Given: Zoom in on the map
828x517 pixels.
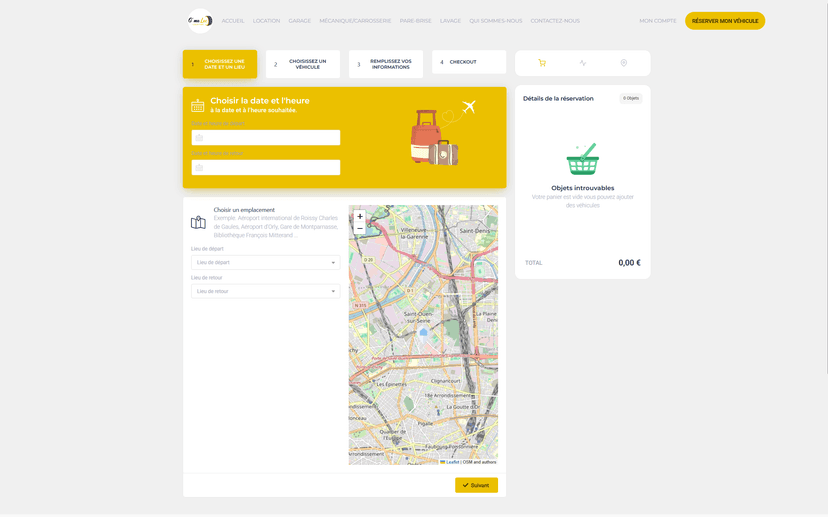Looking at the screenshot, I should 360,217.
